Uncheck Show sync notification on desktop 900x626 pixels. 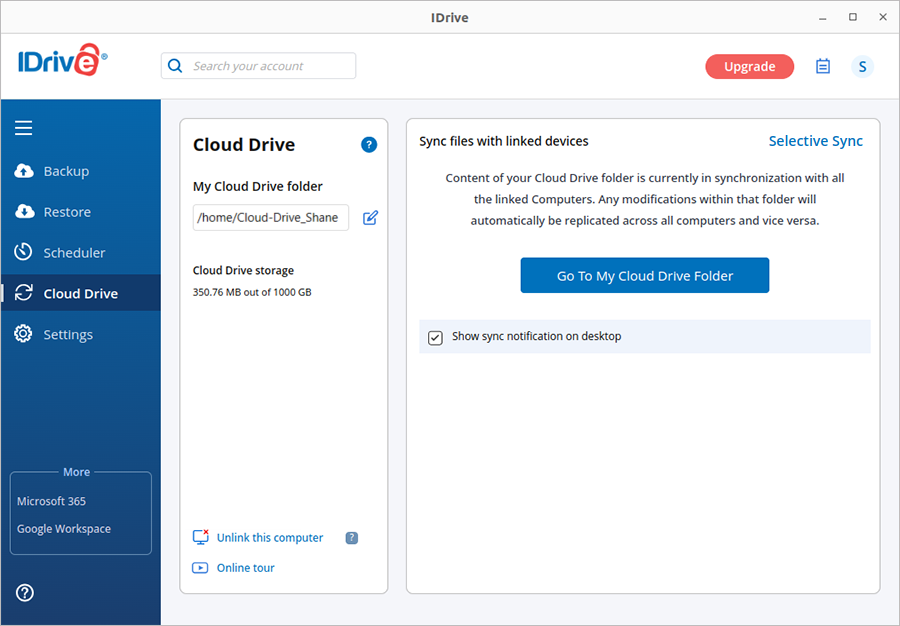[x=435, y=337]
